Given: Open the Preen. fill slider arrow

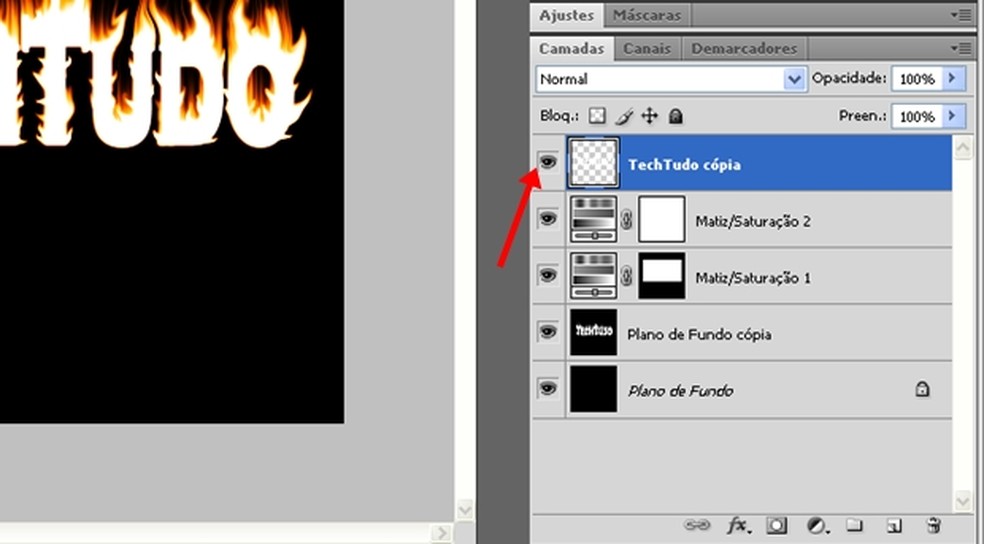Looking at the screenshot, I should [x=953, y=116].
